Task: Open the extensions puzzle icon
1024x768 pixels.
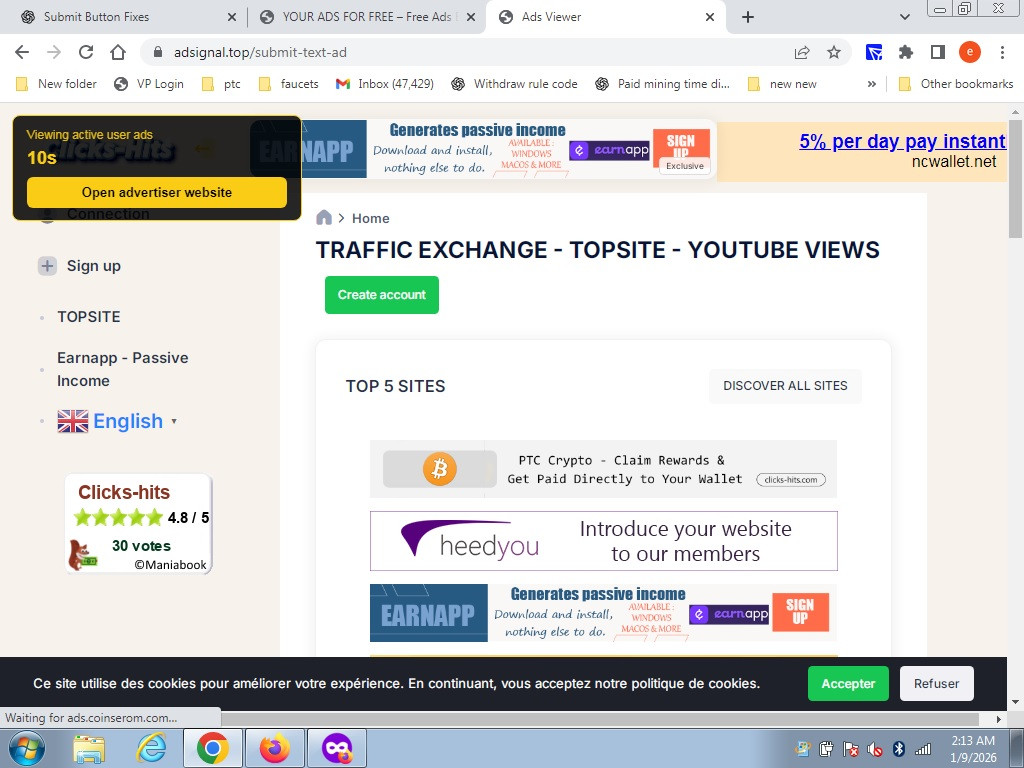Action: pos(906,52)
